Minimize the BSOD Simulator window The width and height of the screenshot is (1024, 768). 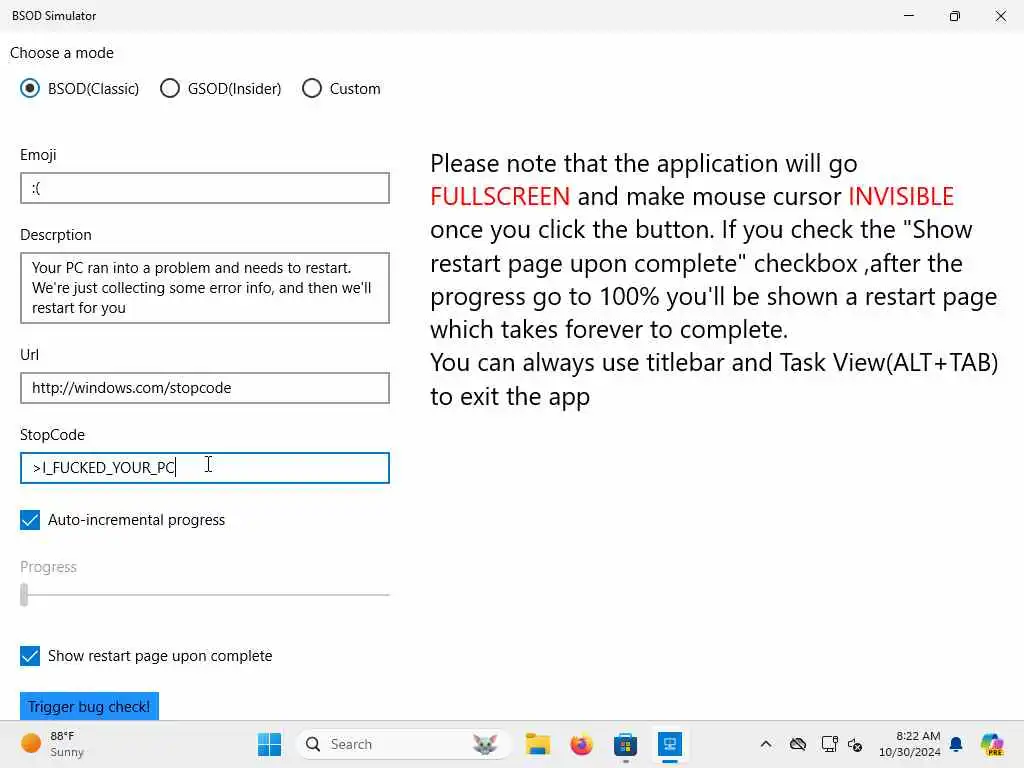coord(909,16)
